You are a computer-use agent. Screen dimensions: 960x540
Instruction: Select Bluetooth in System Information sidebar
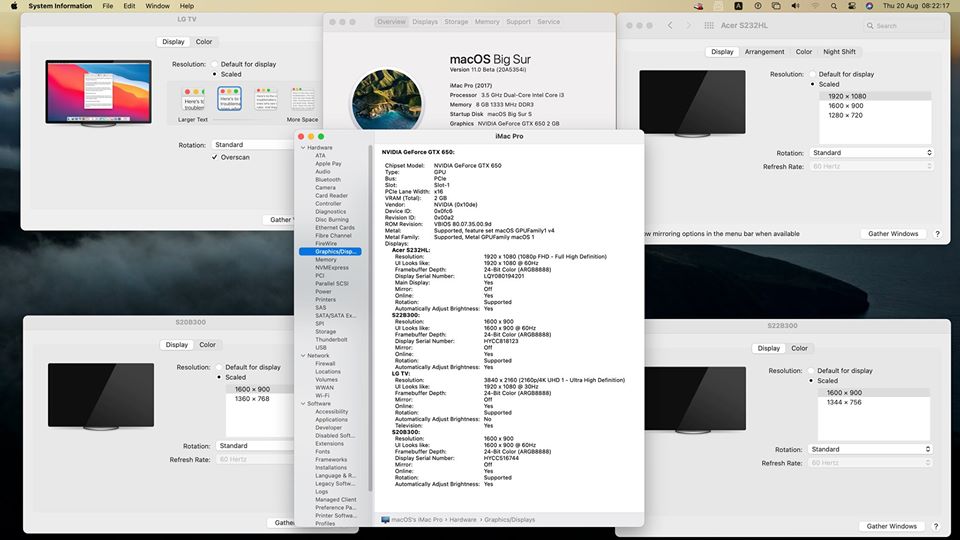(328, 179)
